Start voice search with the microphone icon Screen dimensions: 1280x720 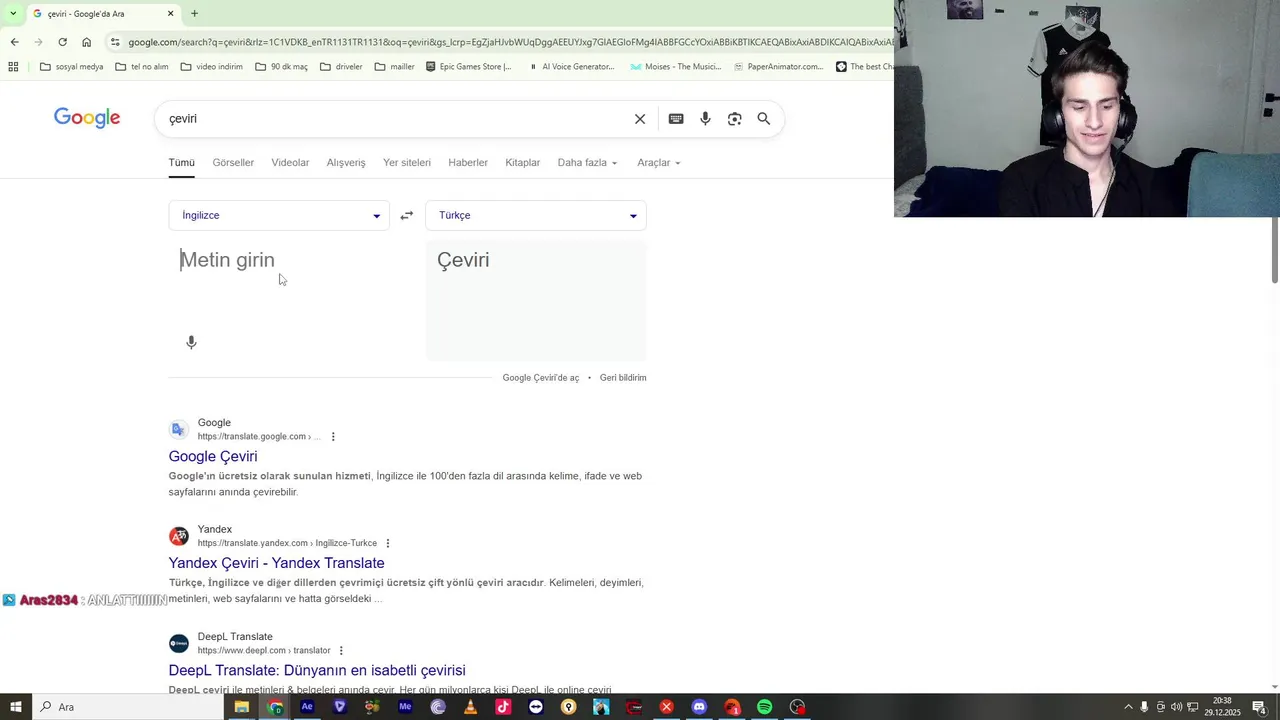coord(705,119)
